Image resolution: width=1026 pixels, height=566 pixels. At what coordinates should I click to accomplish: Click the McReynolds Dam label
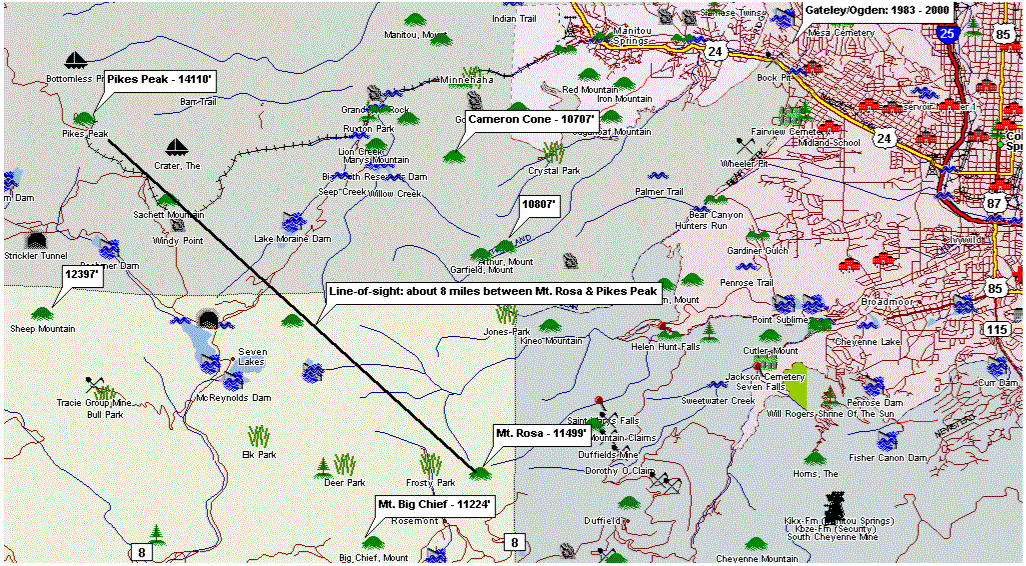coord(234,398)
